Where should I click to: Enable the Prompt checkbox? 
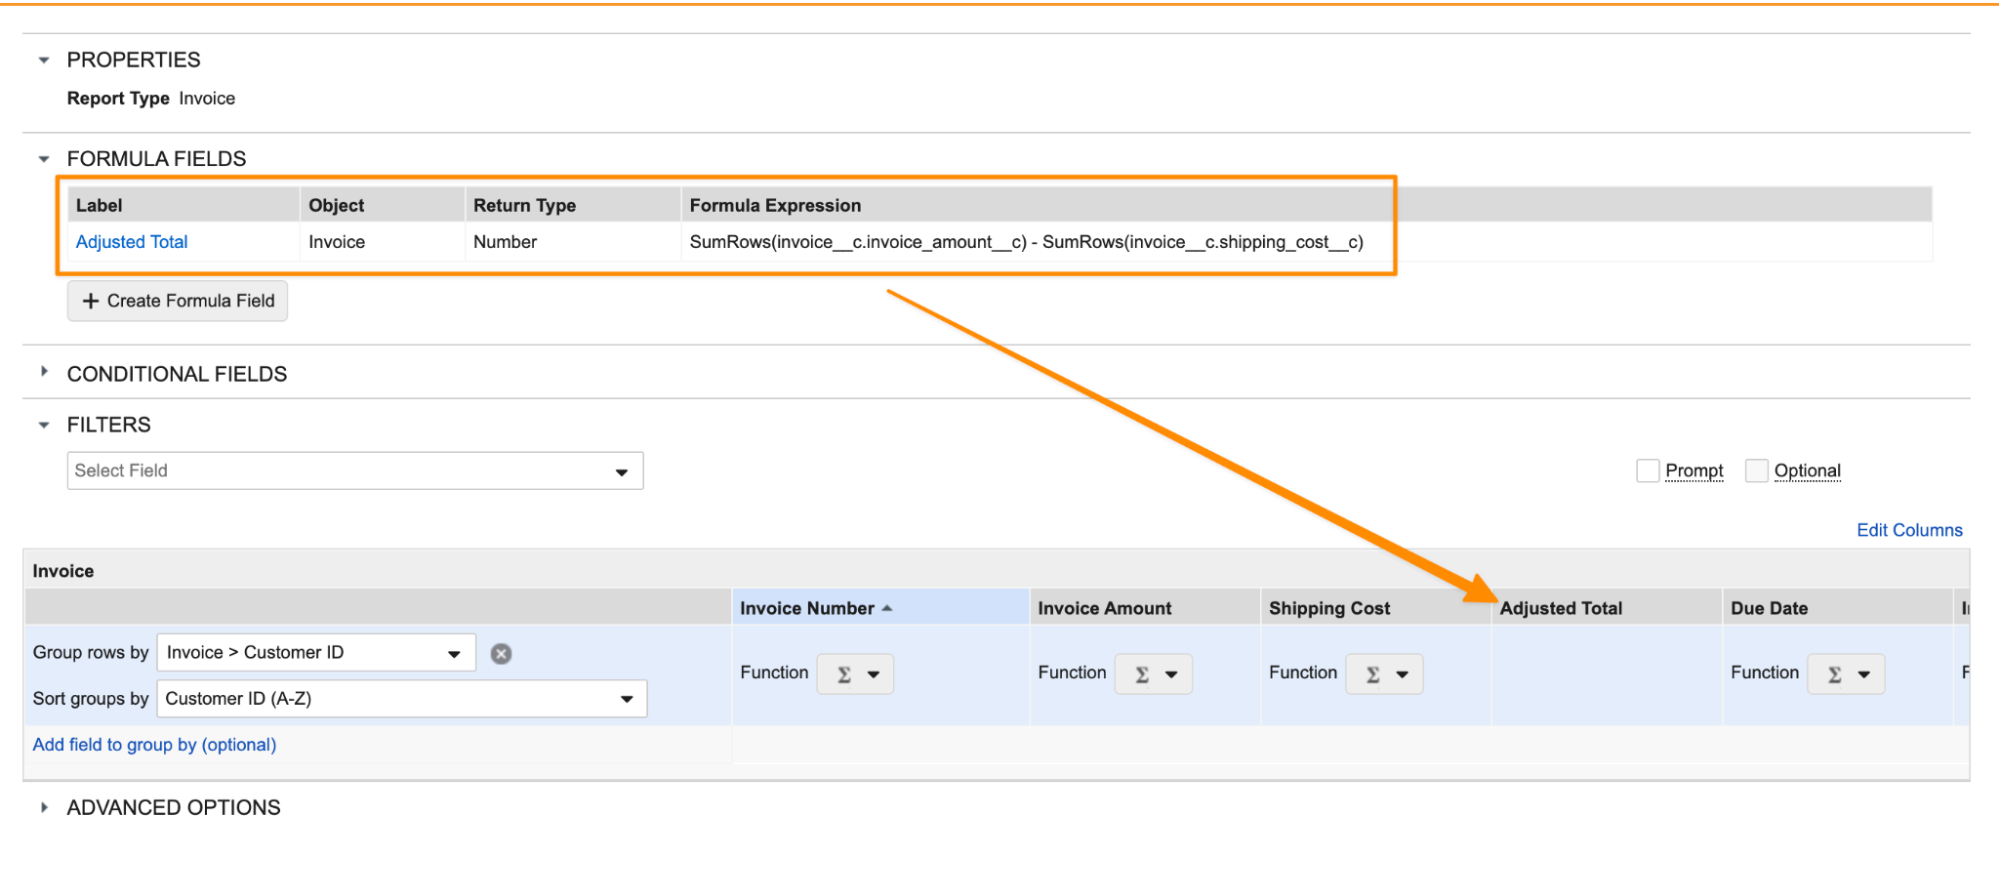[1647, 470]
